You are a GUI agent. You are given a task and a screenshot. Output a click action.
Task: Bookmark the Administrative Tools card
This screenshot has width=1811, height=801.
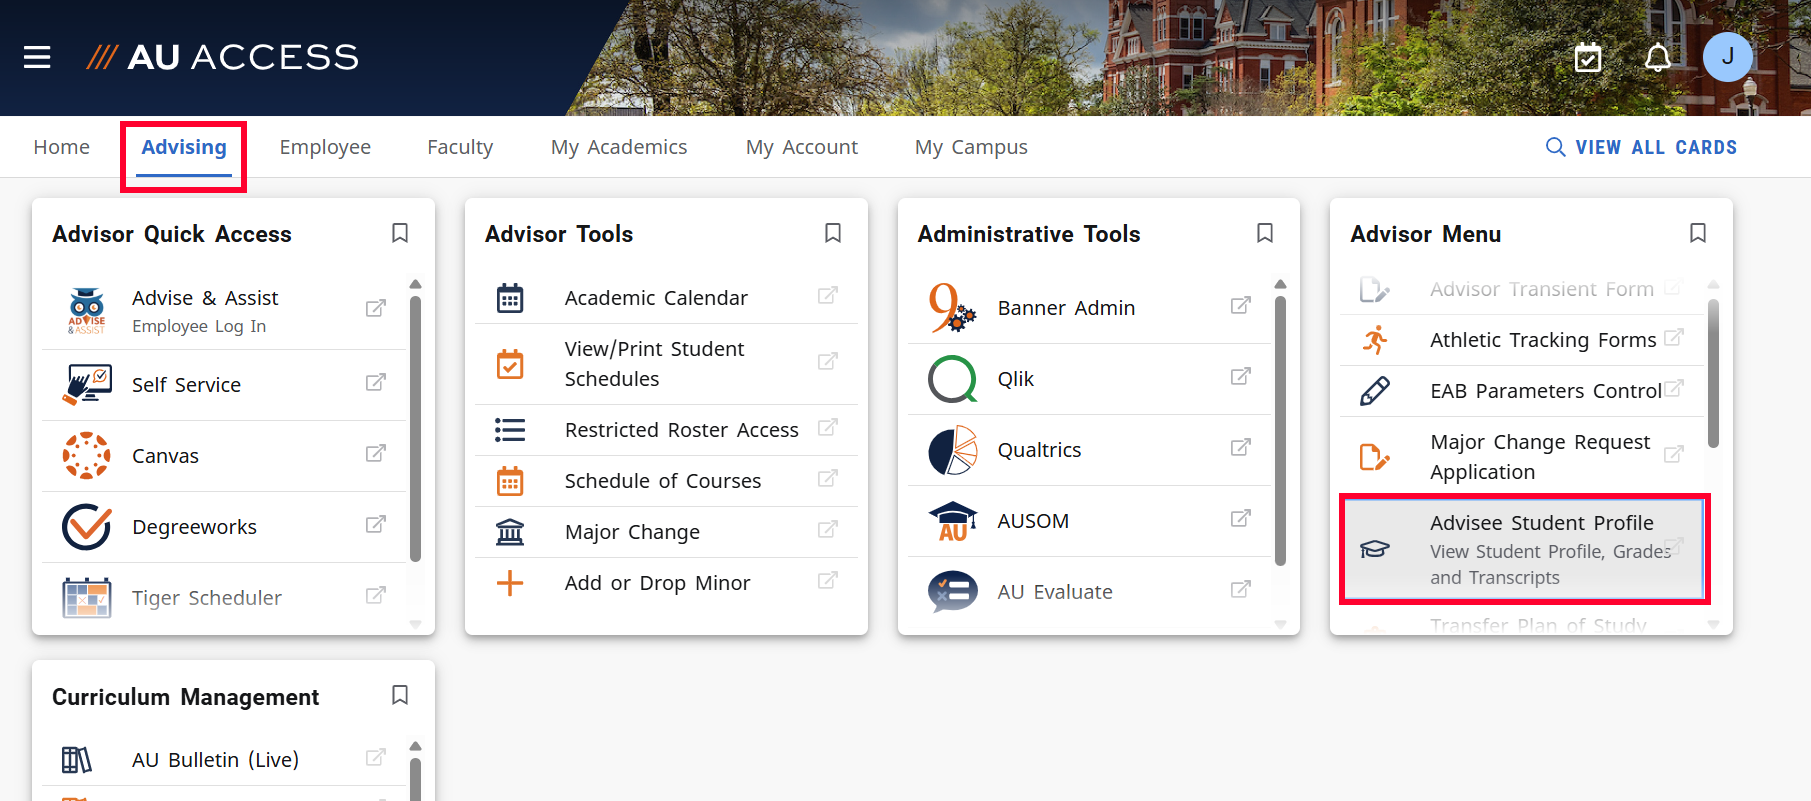(1265, 233)
